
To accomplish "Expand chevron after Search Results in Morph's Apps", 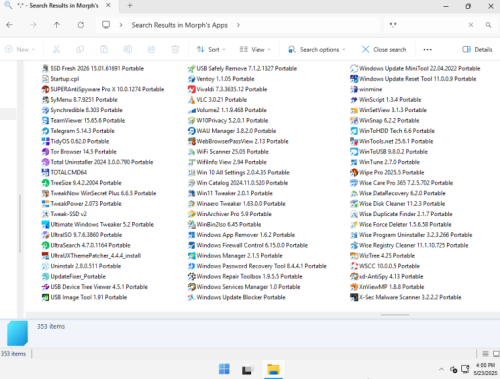I will pos(238,25).
